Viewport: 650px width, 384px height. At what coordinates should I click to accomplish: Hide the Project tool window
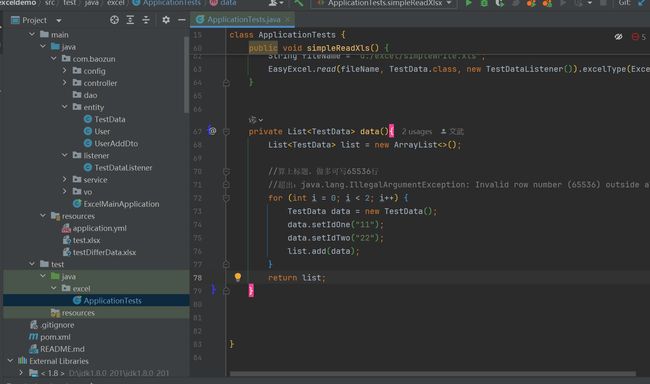point(182,20)
